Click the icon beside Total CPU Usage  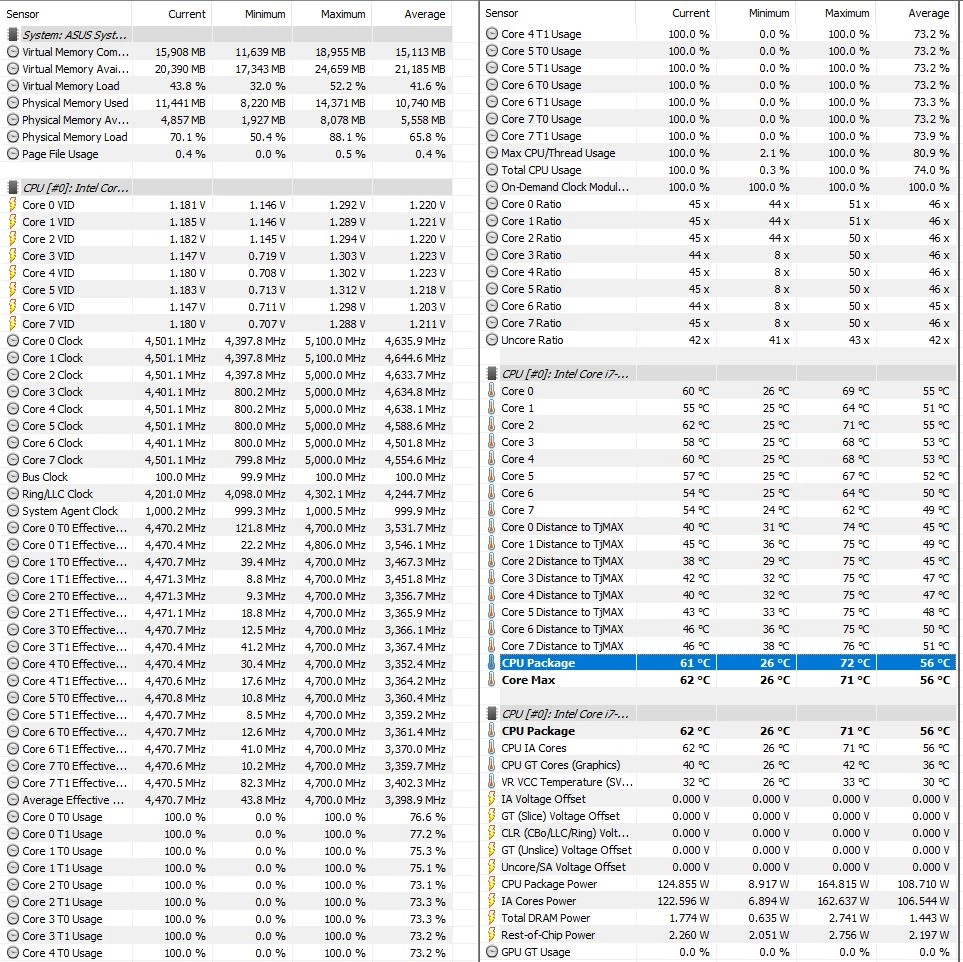pyautogui.click(x=491, y=170)
